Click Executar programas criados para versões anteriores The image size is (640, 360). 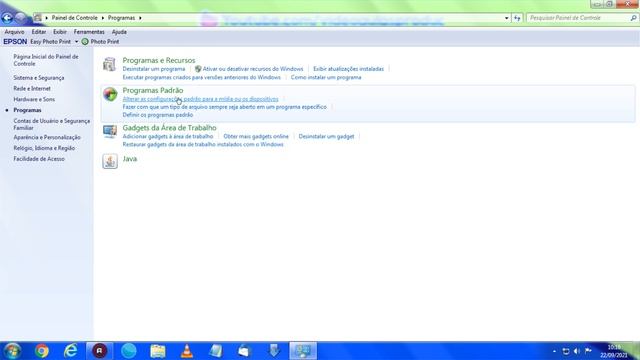(202, 77)
